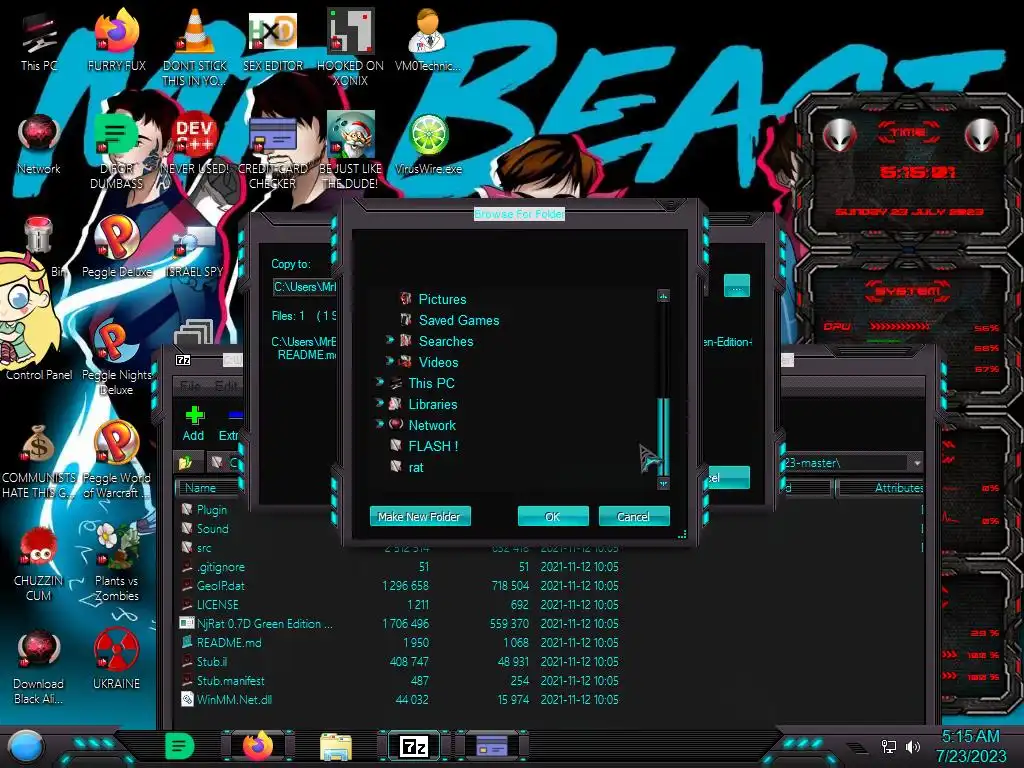The height and width of the screenshot is (768, 1024).
Task: Open the 7-Zip path dropdown arrow
Action: pyautogui.click(x=917, y=463)
